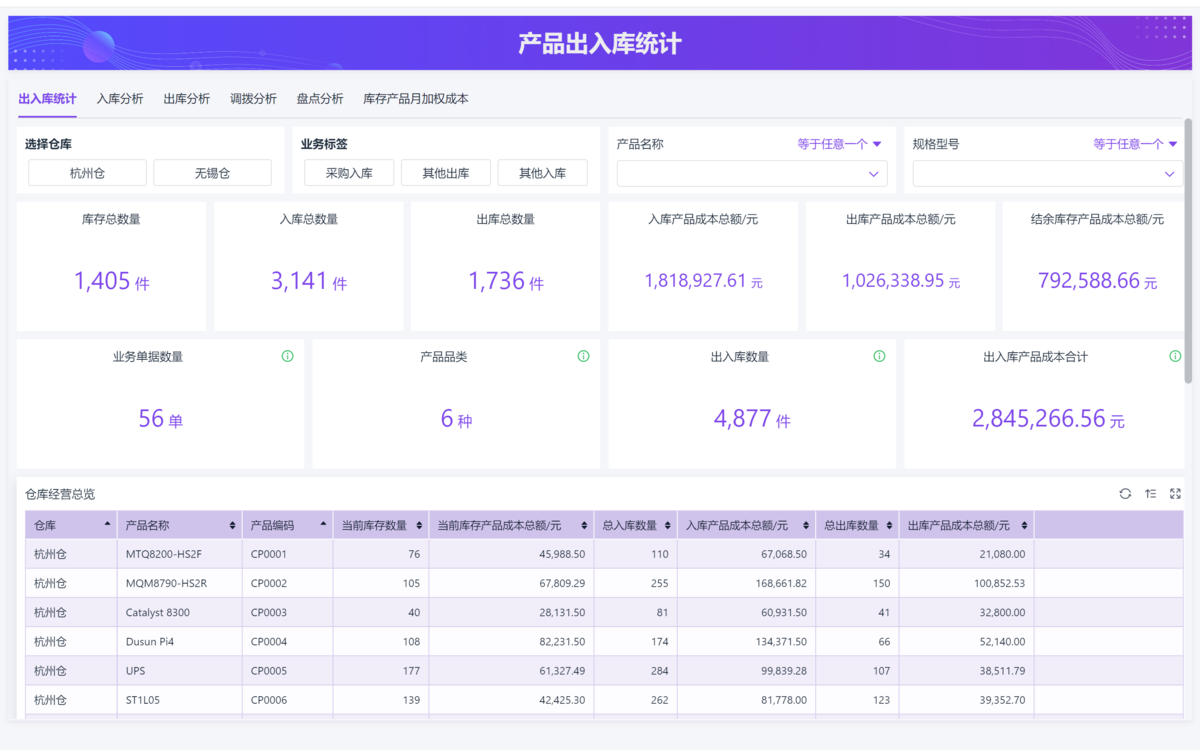Switch to the 入库分析 tab
Image resolution: width=1200 pixels, height=750 pixels.
(x=120, y=99)
